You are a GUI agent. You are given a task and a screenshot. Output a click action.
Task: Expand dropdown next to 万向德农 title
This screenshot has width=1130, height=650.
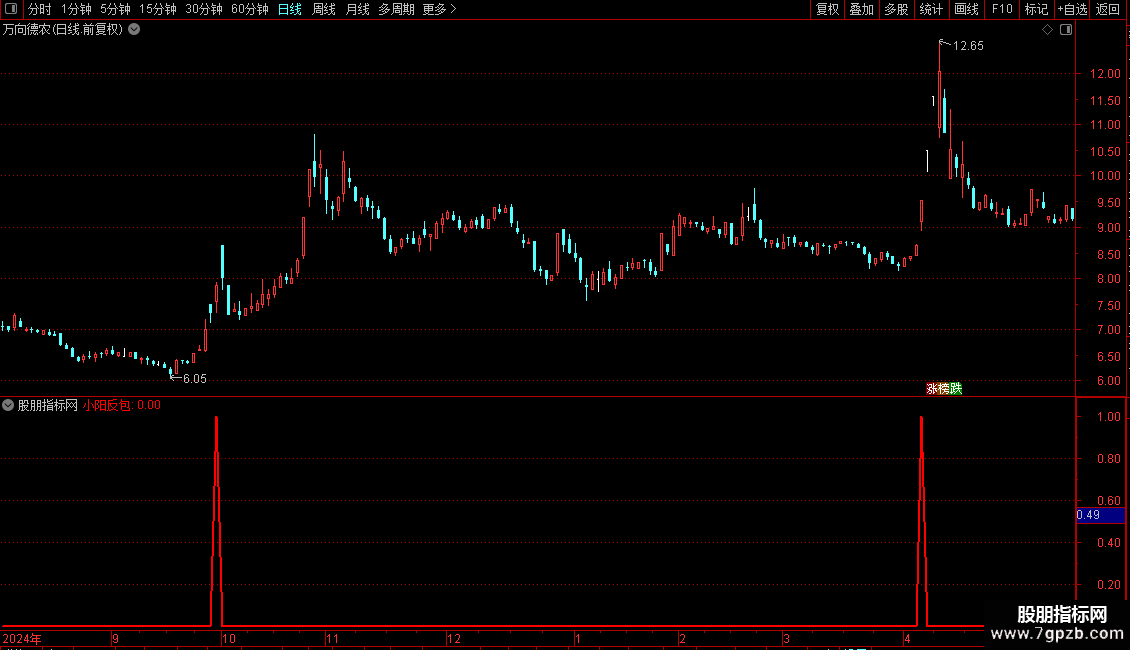(x=134, y=30)
